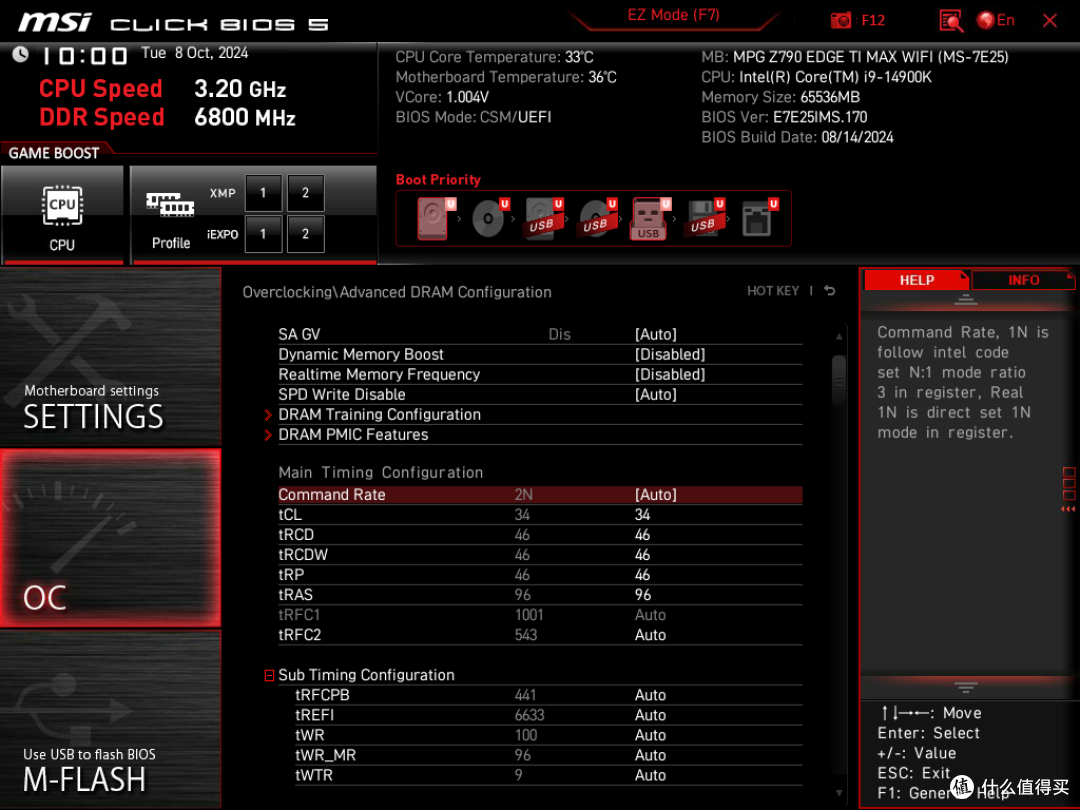Screen dimensions: 1080x810
Task: Switch to the INFO tab
Action: (x=1023, y=280)
